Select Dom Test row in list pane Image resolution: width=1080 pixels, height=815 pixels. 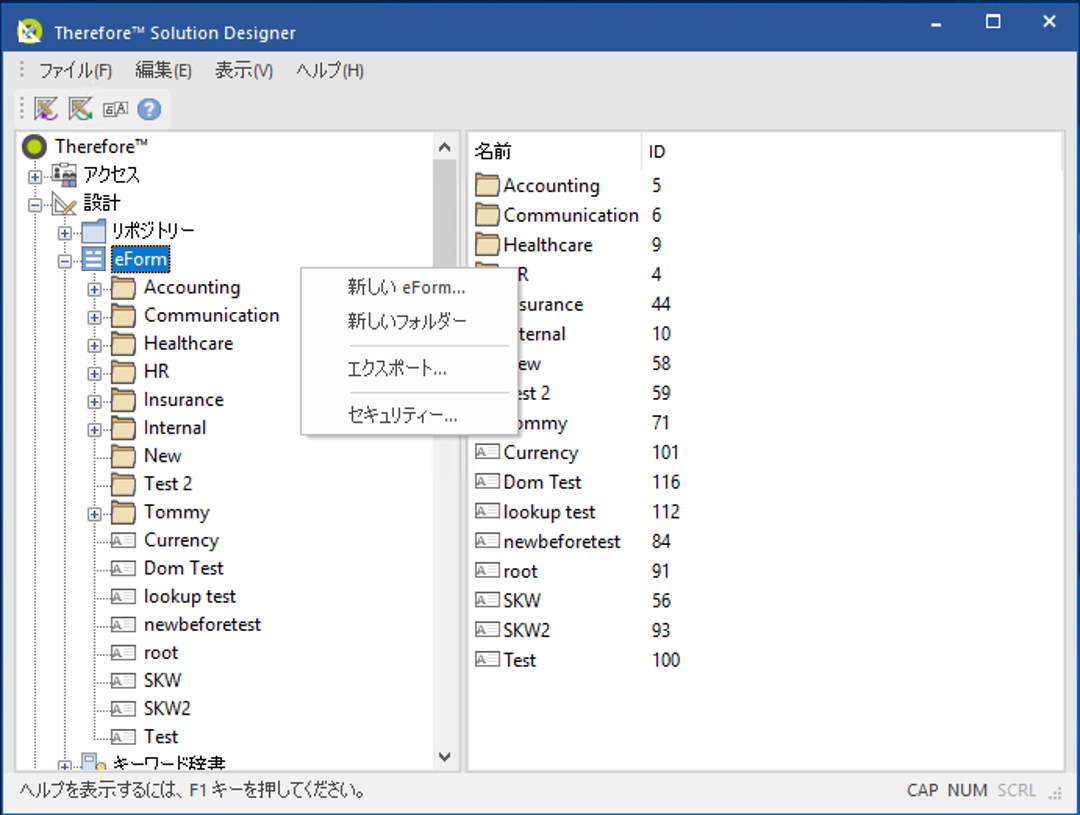pos(542,482)
